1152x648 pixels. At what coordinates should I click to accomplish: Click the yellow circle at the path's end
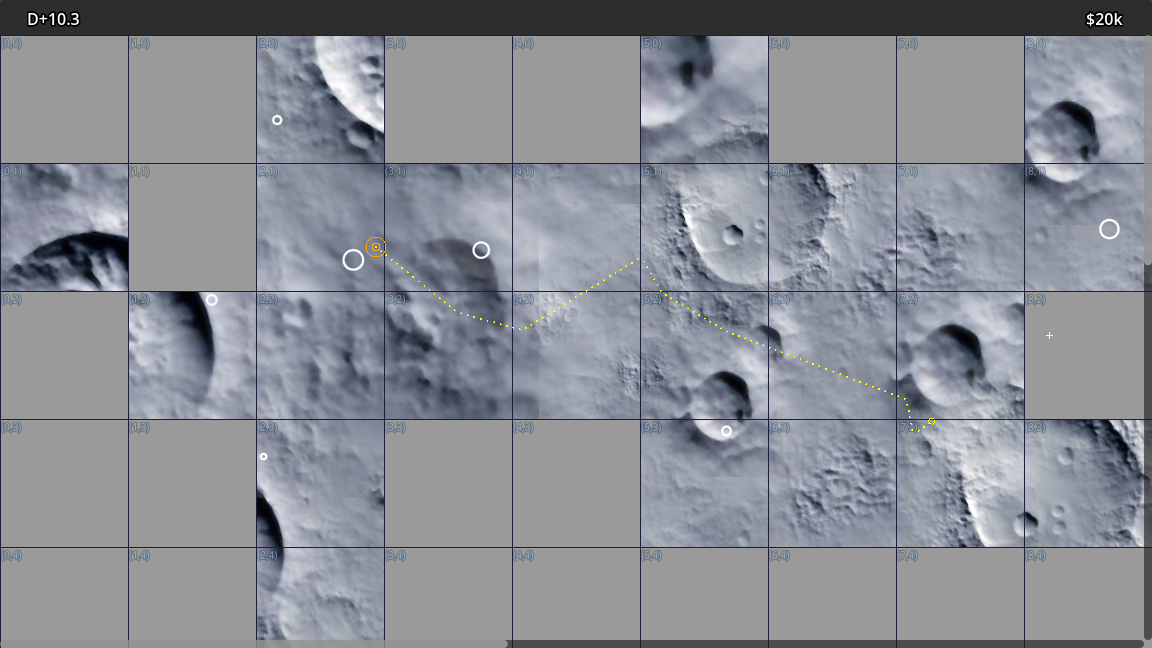pyautogui.click(x=931, y=422)
